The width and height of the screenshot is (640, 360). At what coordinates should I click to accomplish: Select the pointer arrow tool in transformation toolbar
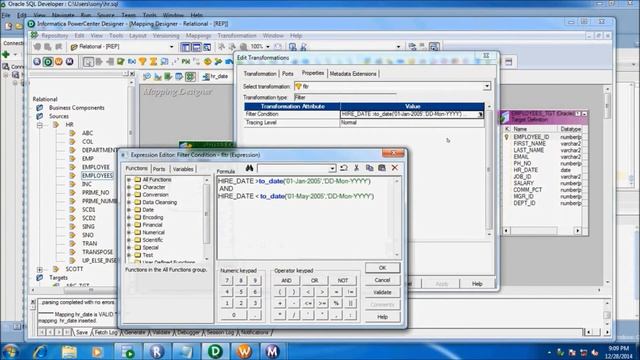pos(88,62)
